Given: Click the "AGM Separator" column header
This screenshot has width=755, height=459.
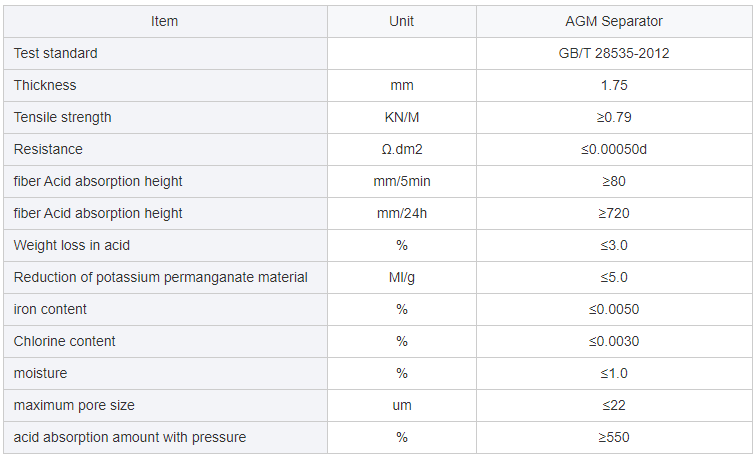Looking at the screenshot, I should (614, 21).
